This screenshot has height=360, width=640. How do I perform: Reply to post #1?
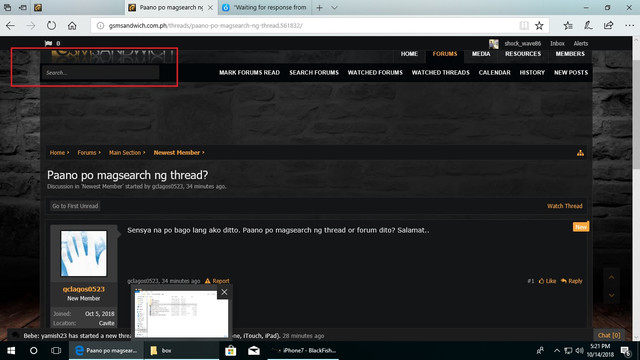(571, 281)
